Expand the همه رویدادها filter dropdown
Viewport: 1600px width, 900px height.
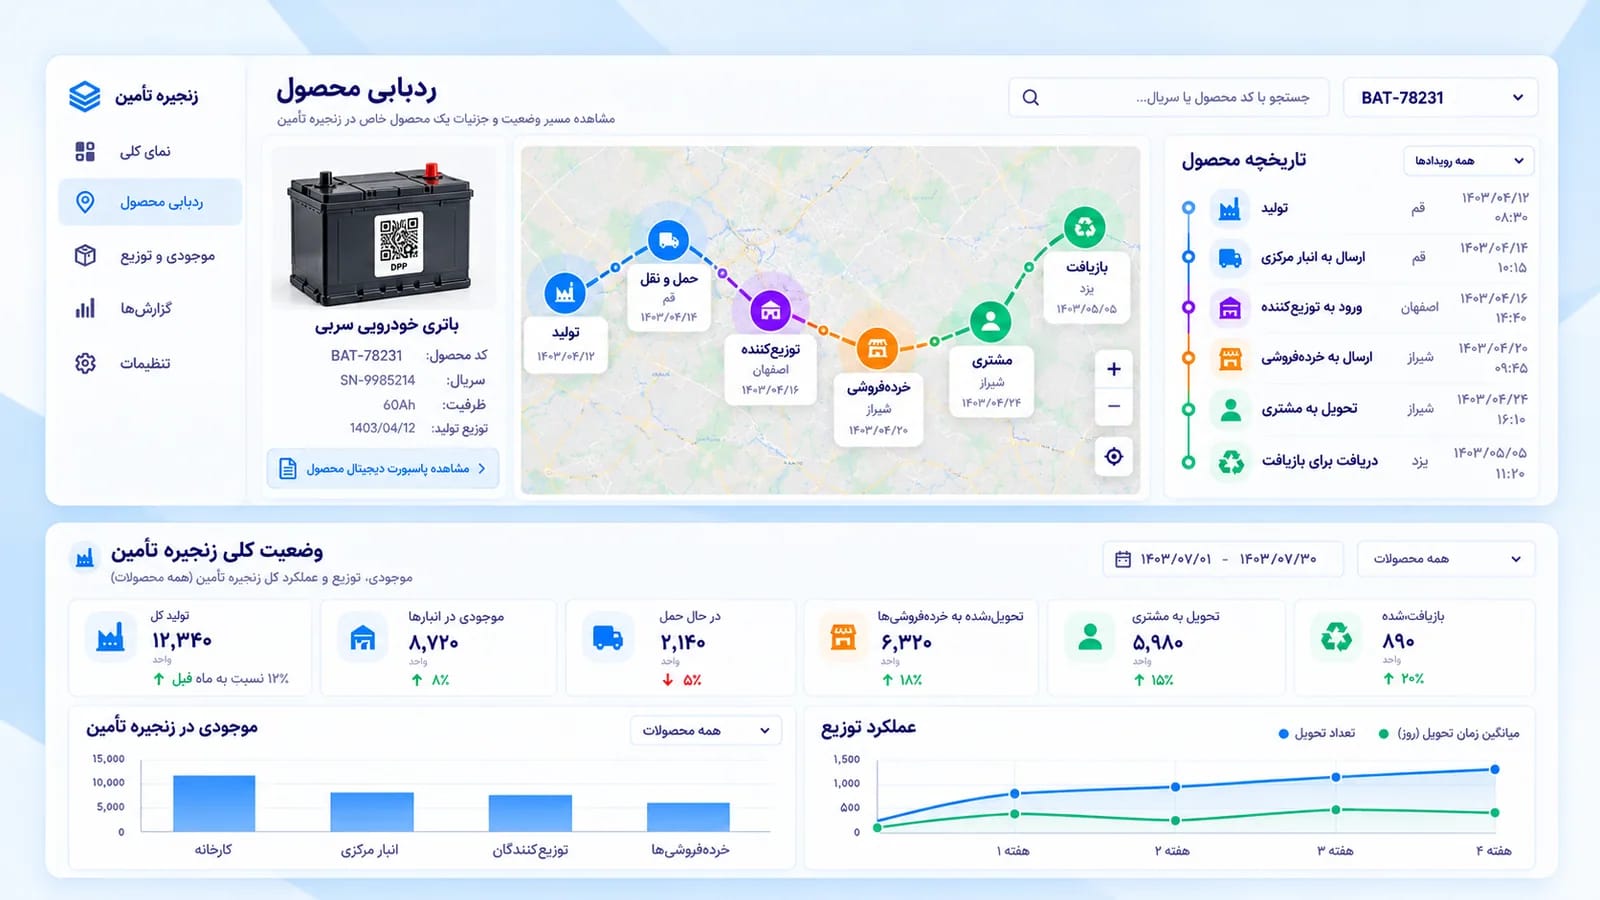point(1469,161)
